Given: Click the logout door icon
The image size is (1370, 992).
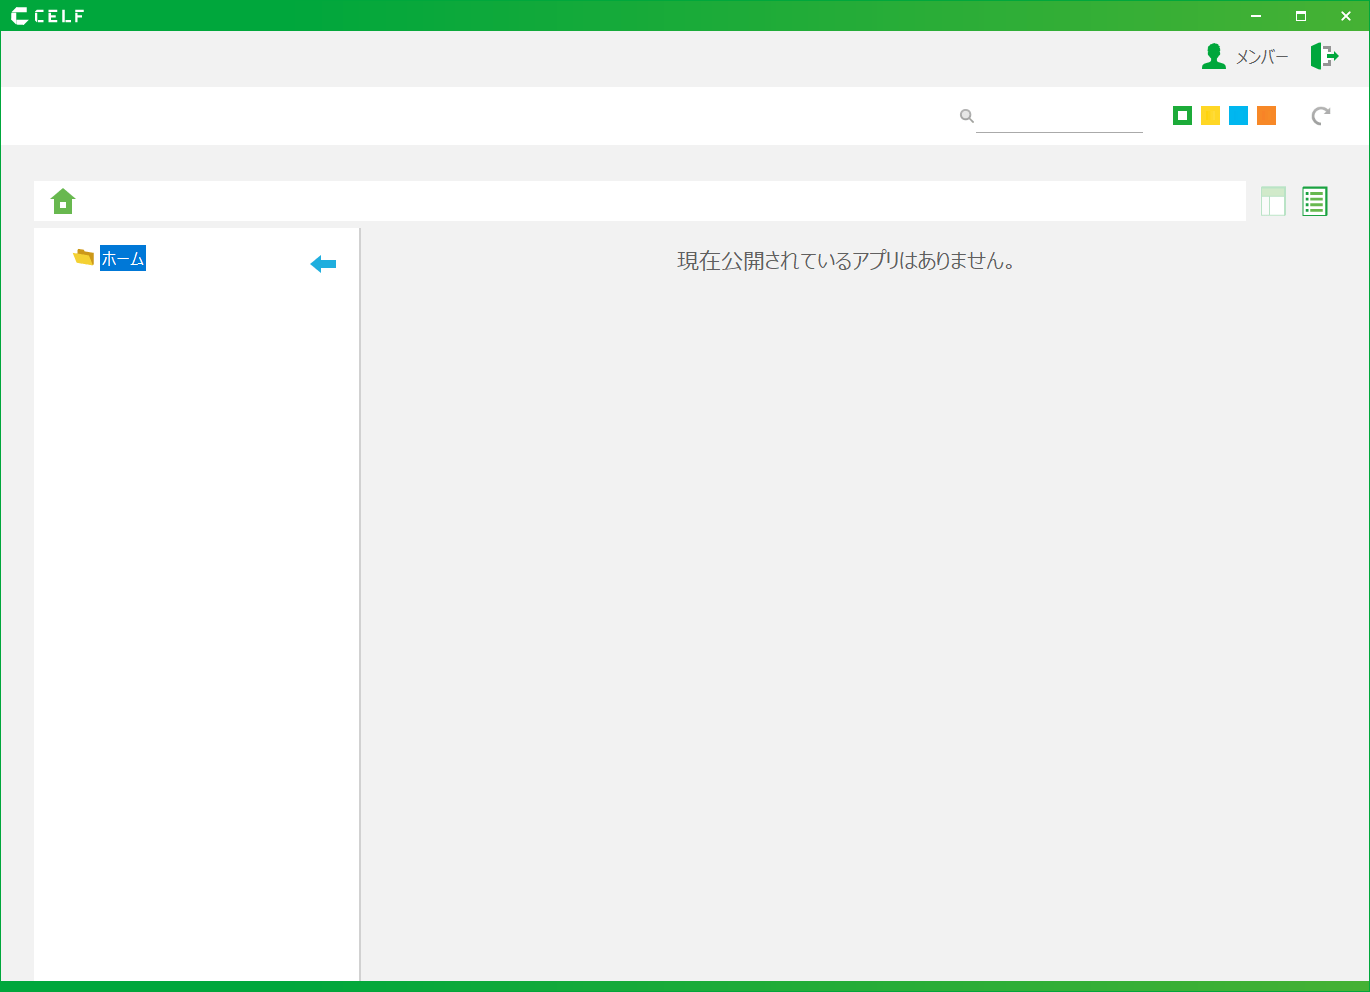Looking at the screenshot, I should tap(1324, 56).
